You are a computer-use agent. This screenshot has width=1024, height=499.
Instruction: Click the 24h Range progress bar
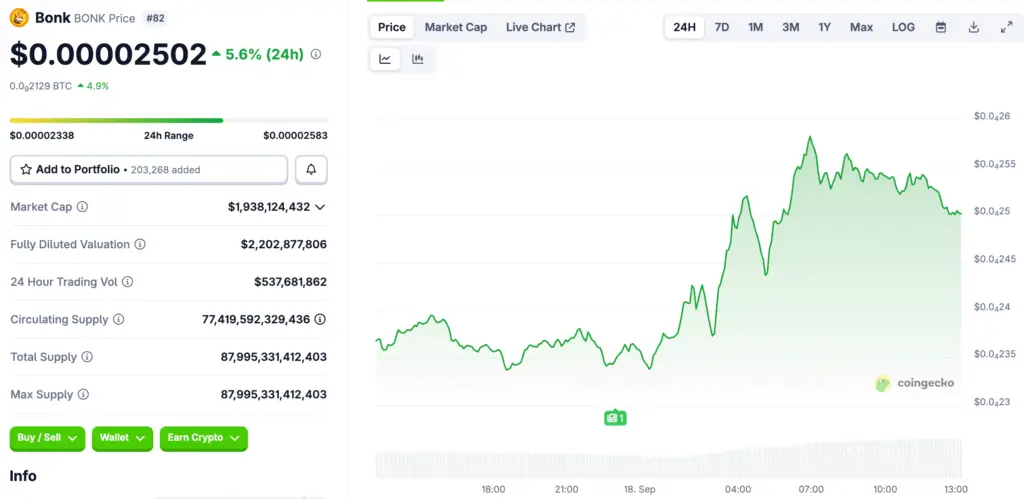168,120
